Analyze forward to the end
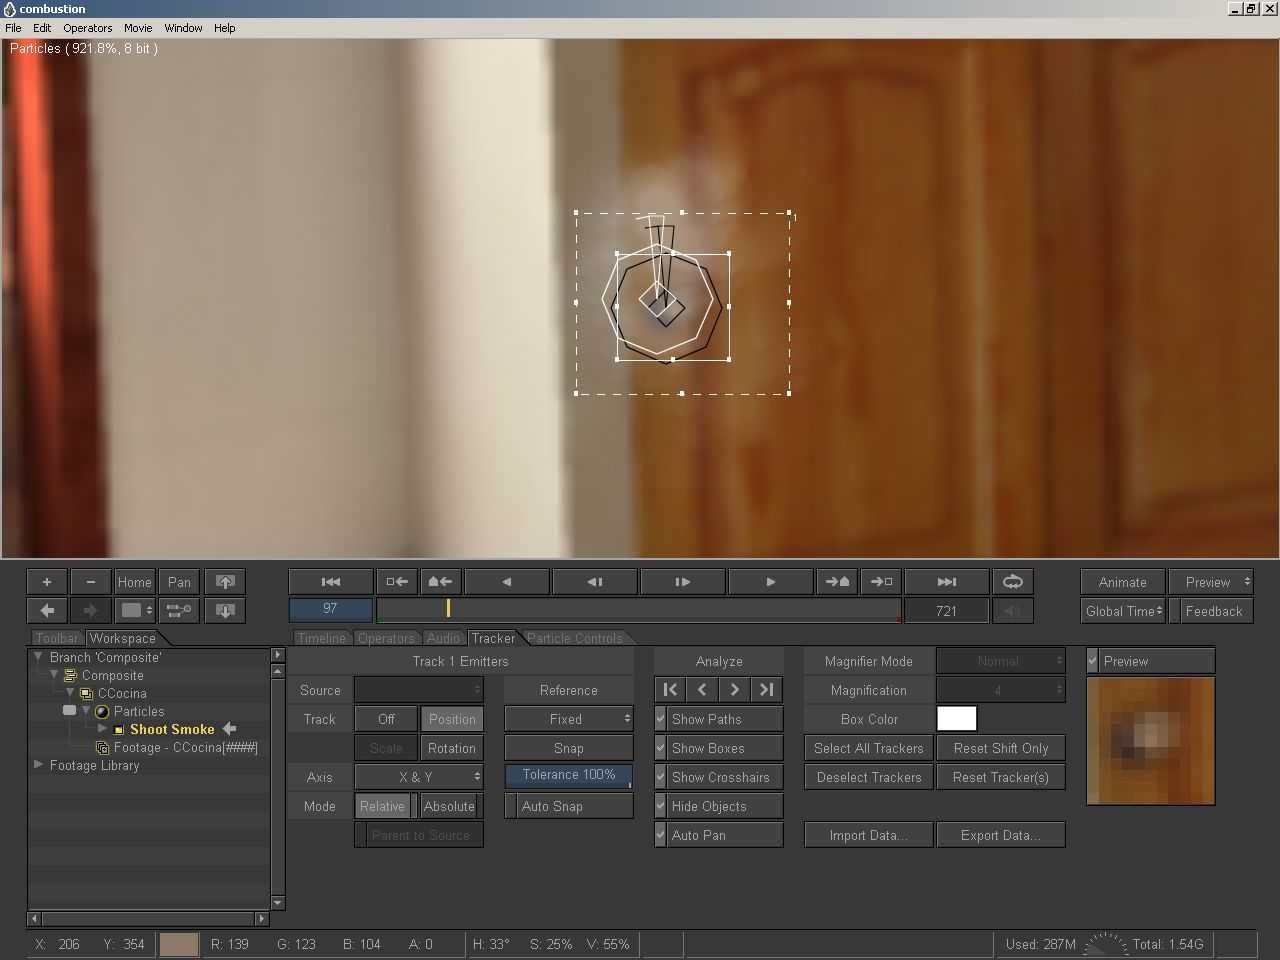 coord(767,689)
